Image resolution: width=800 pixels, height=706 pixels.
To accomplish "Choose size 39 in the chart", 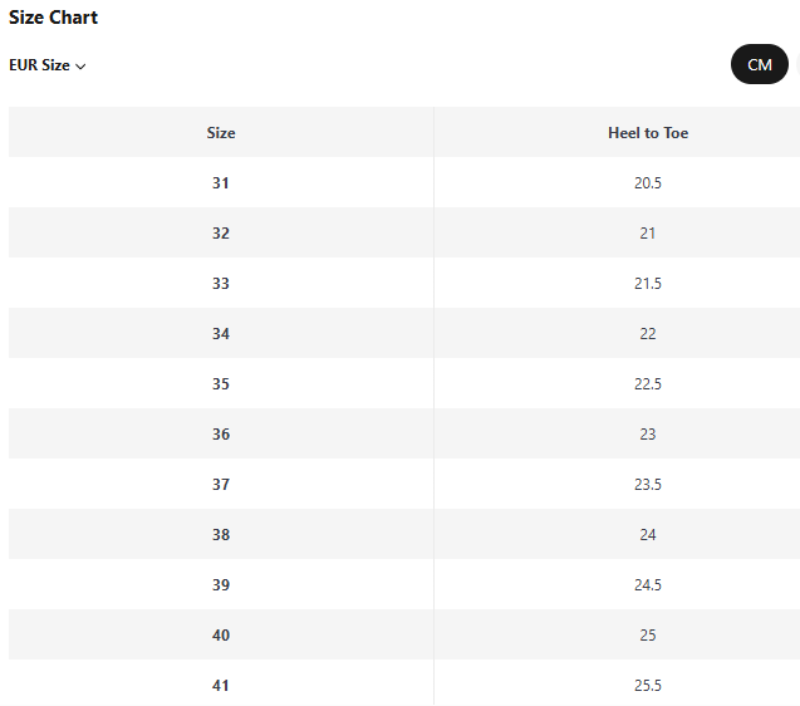I will tap(221, 585).
